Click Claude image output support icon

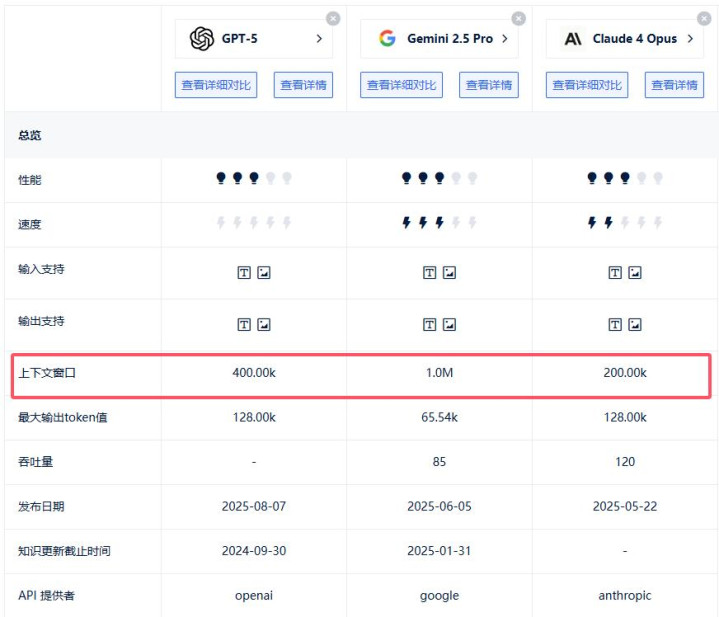[x=635, y=325]
